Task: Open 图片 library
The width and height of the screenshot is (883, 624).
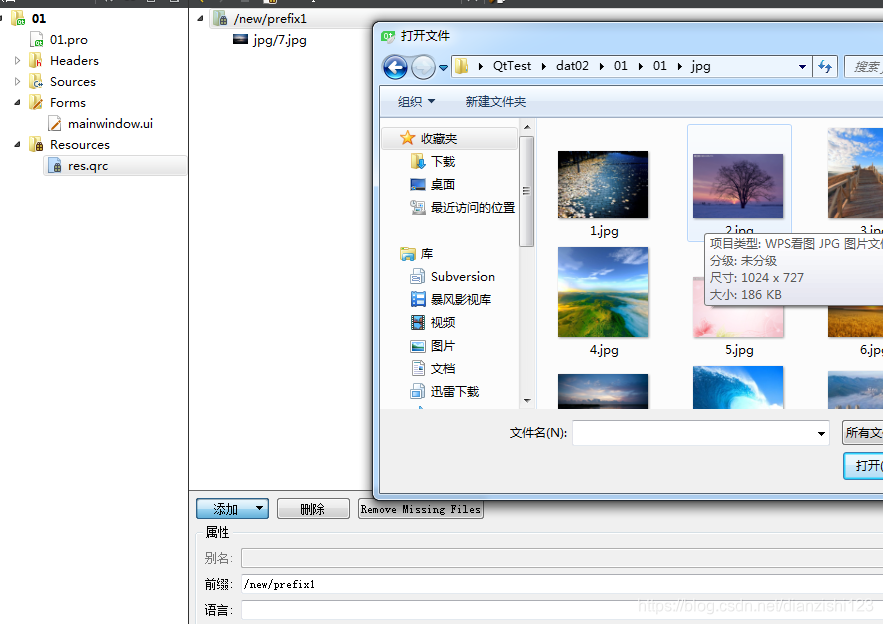Action: click(443, 346)
